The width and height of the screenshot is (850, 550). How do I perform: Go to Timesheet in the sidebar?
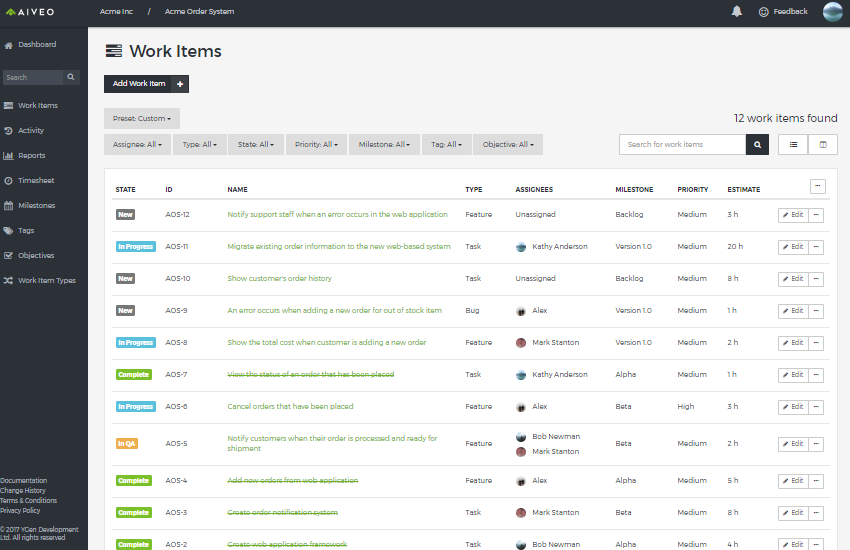coord(36,181)
